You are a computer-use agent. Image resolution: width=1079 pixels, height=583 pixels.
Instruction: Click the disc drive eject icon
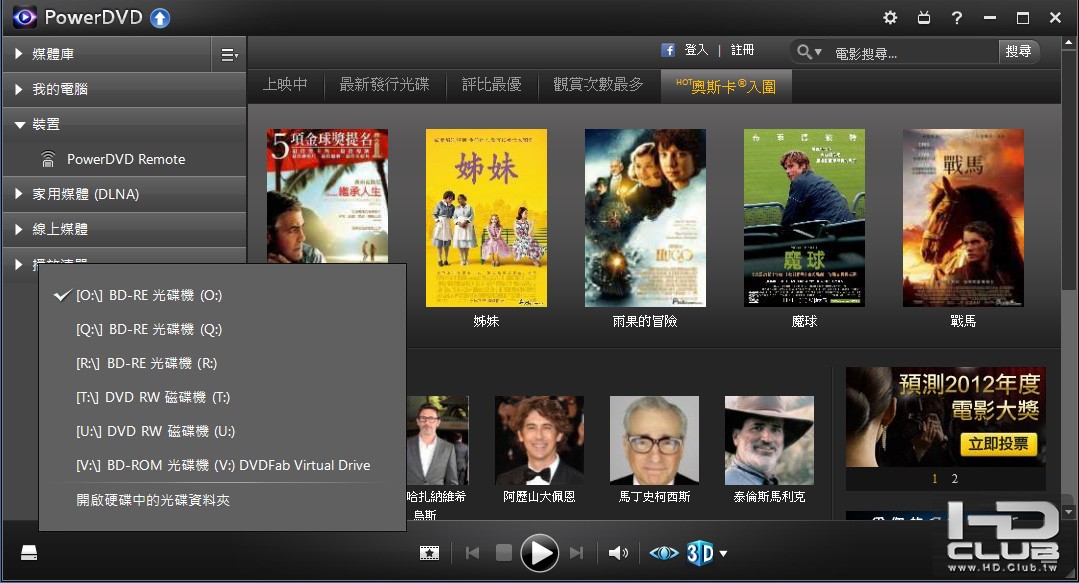(29, 552)
